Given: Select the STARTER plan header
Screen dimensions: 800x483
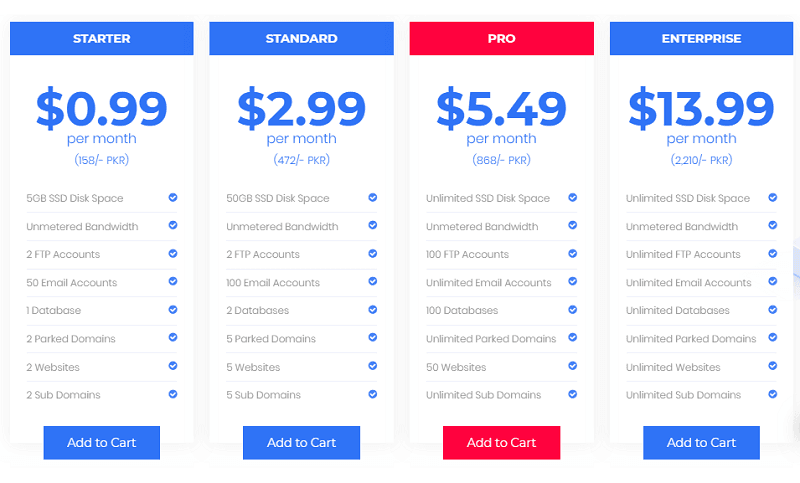Looking at the screenshot, I should coord(101,39).
